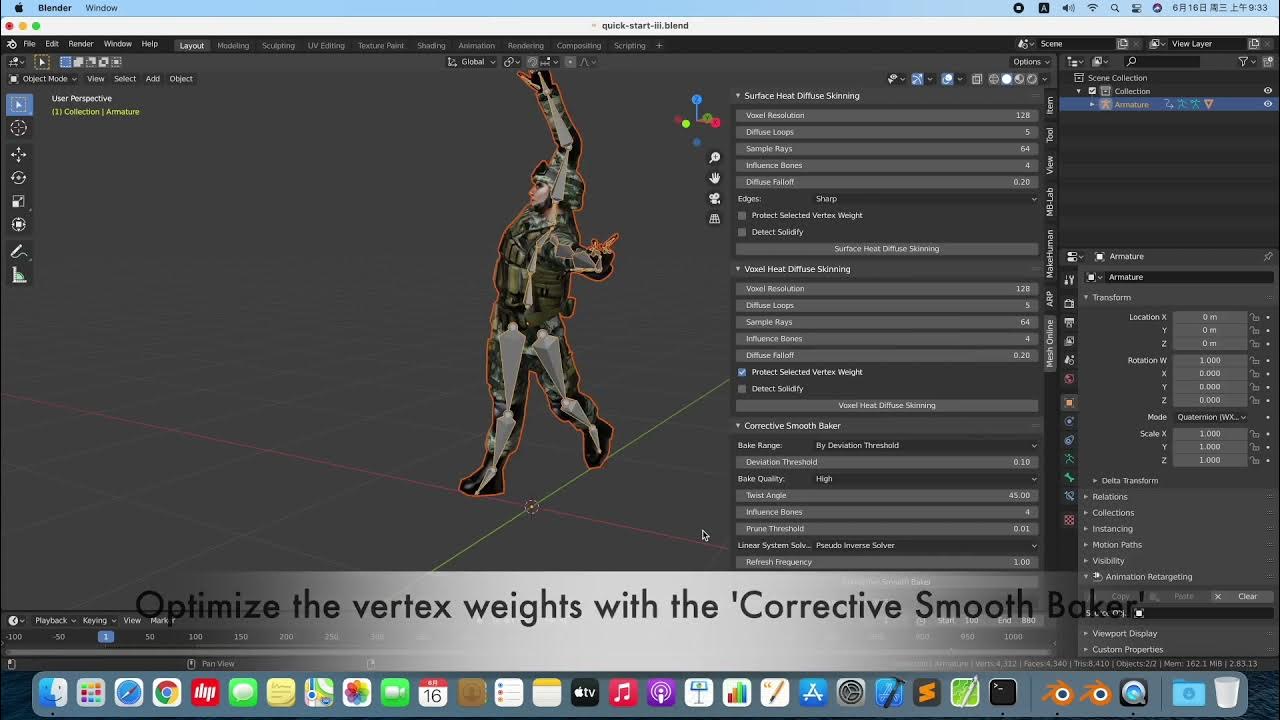Enable Protect Selected Vertex Weight under Surface Heat
Image resolution: width=1280 pixels, height=720 pixels.
[x=742, y=215]
